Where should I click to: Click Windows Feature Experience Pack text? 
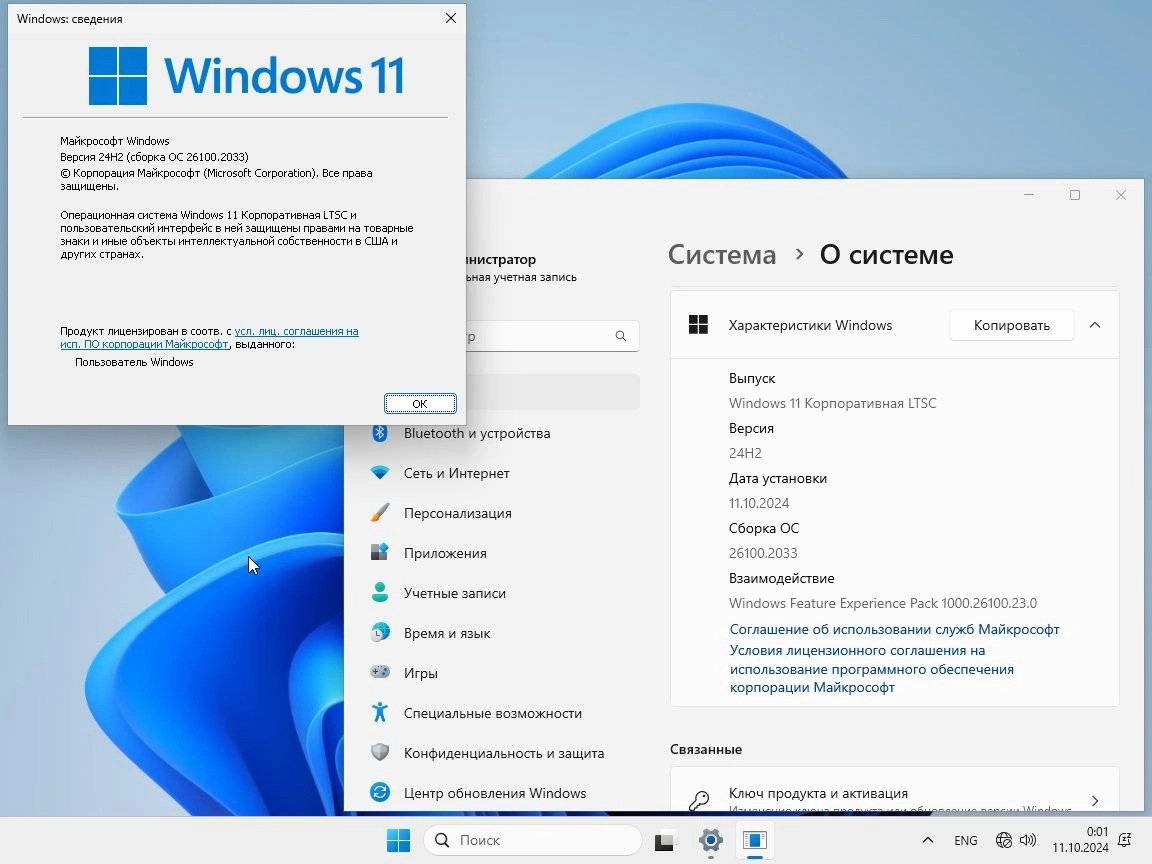[883, 602]
